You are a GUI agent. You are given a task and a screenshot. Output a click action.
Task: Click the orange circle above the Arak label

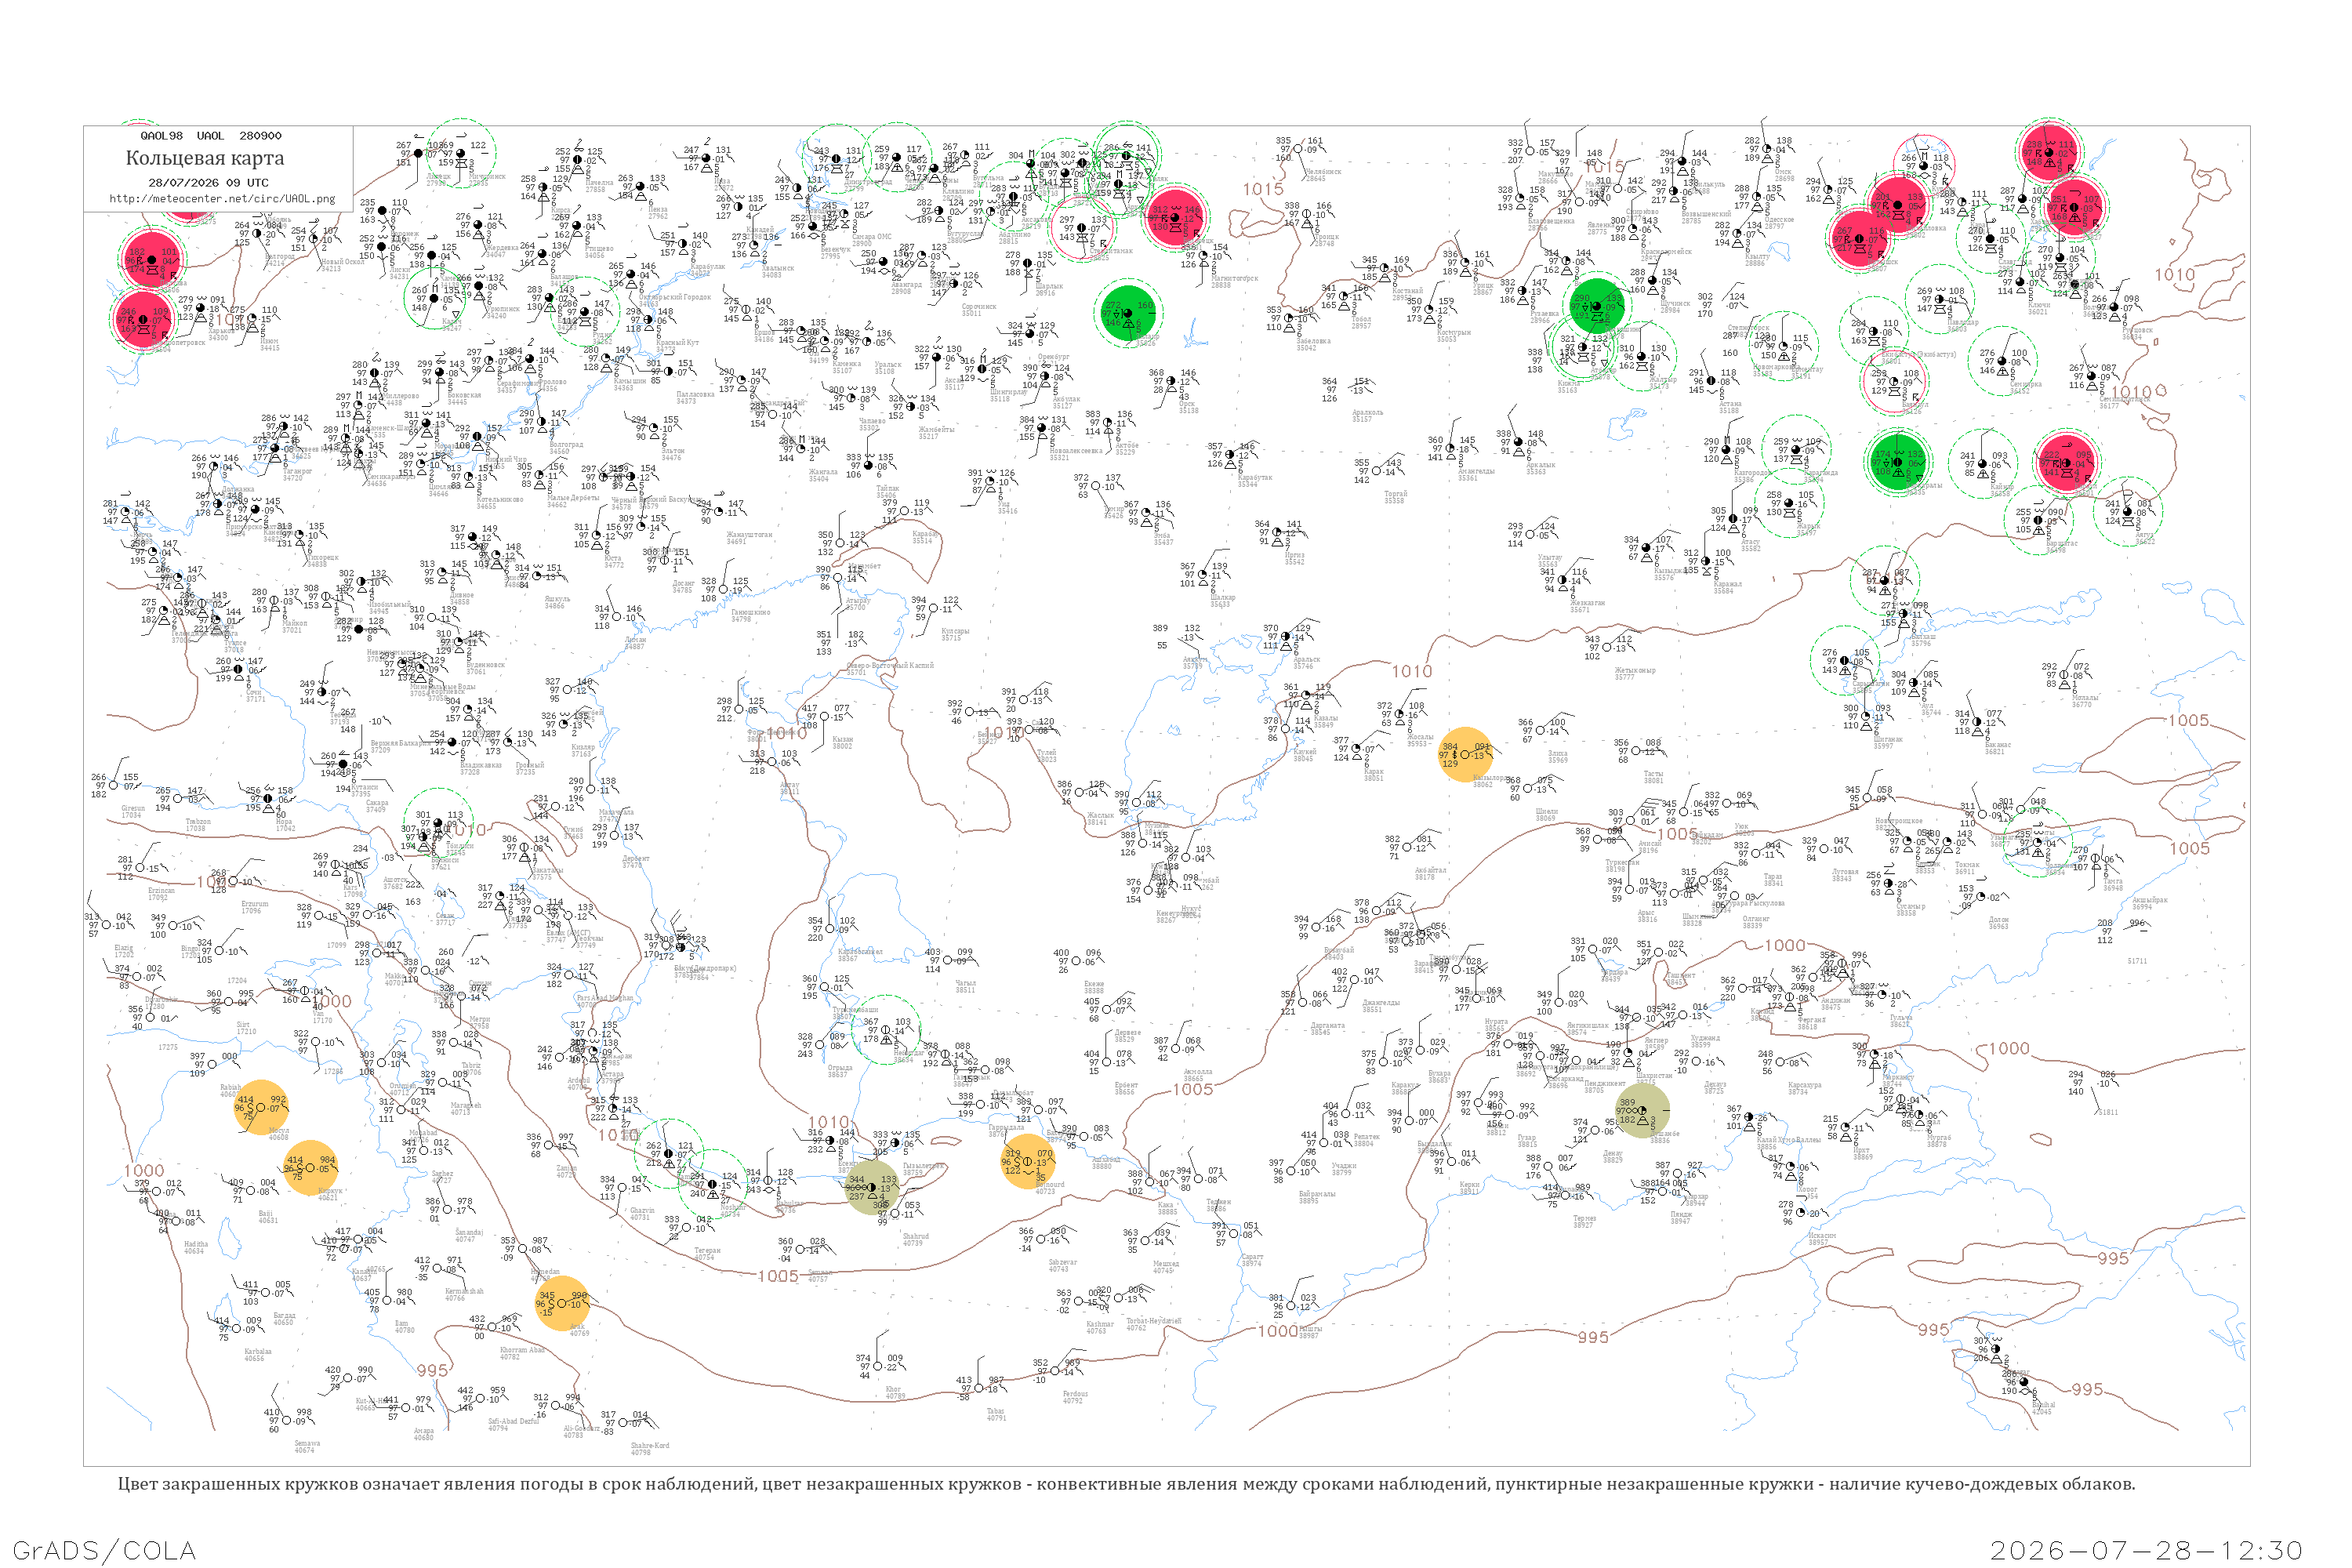[563, 1303]
